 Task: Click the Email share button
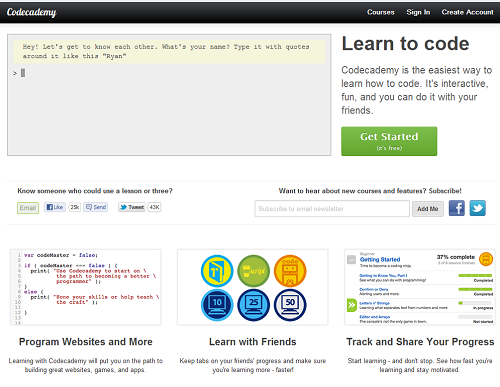coord(28,208)
